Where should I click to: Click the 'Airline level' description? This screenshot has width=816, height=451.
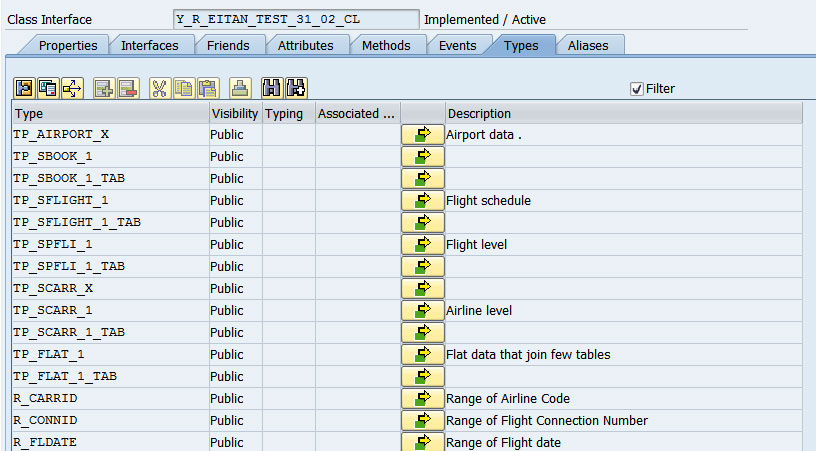pyautogui.click(x=479, y=311)
